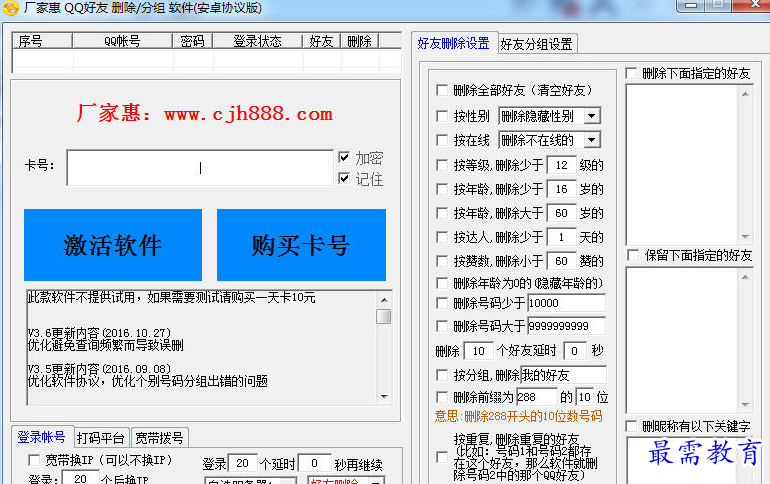Click the update log scroll-up arrow
The height and width of the screenshot is (484, 770).
tap(384, 299)
